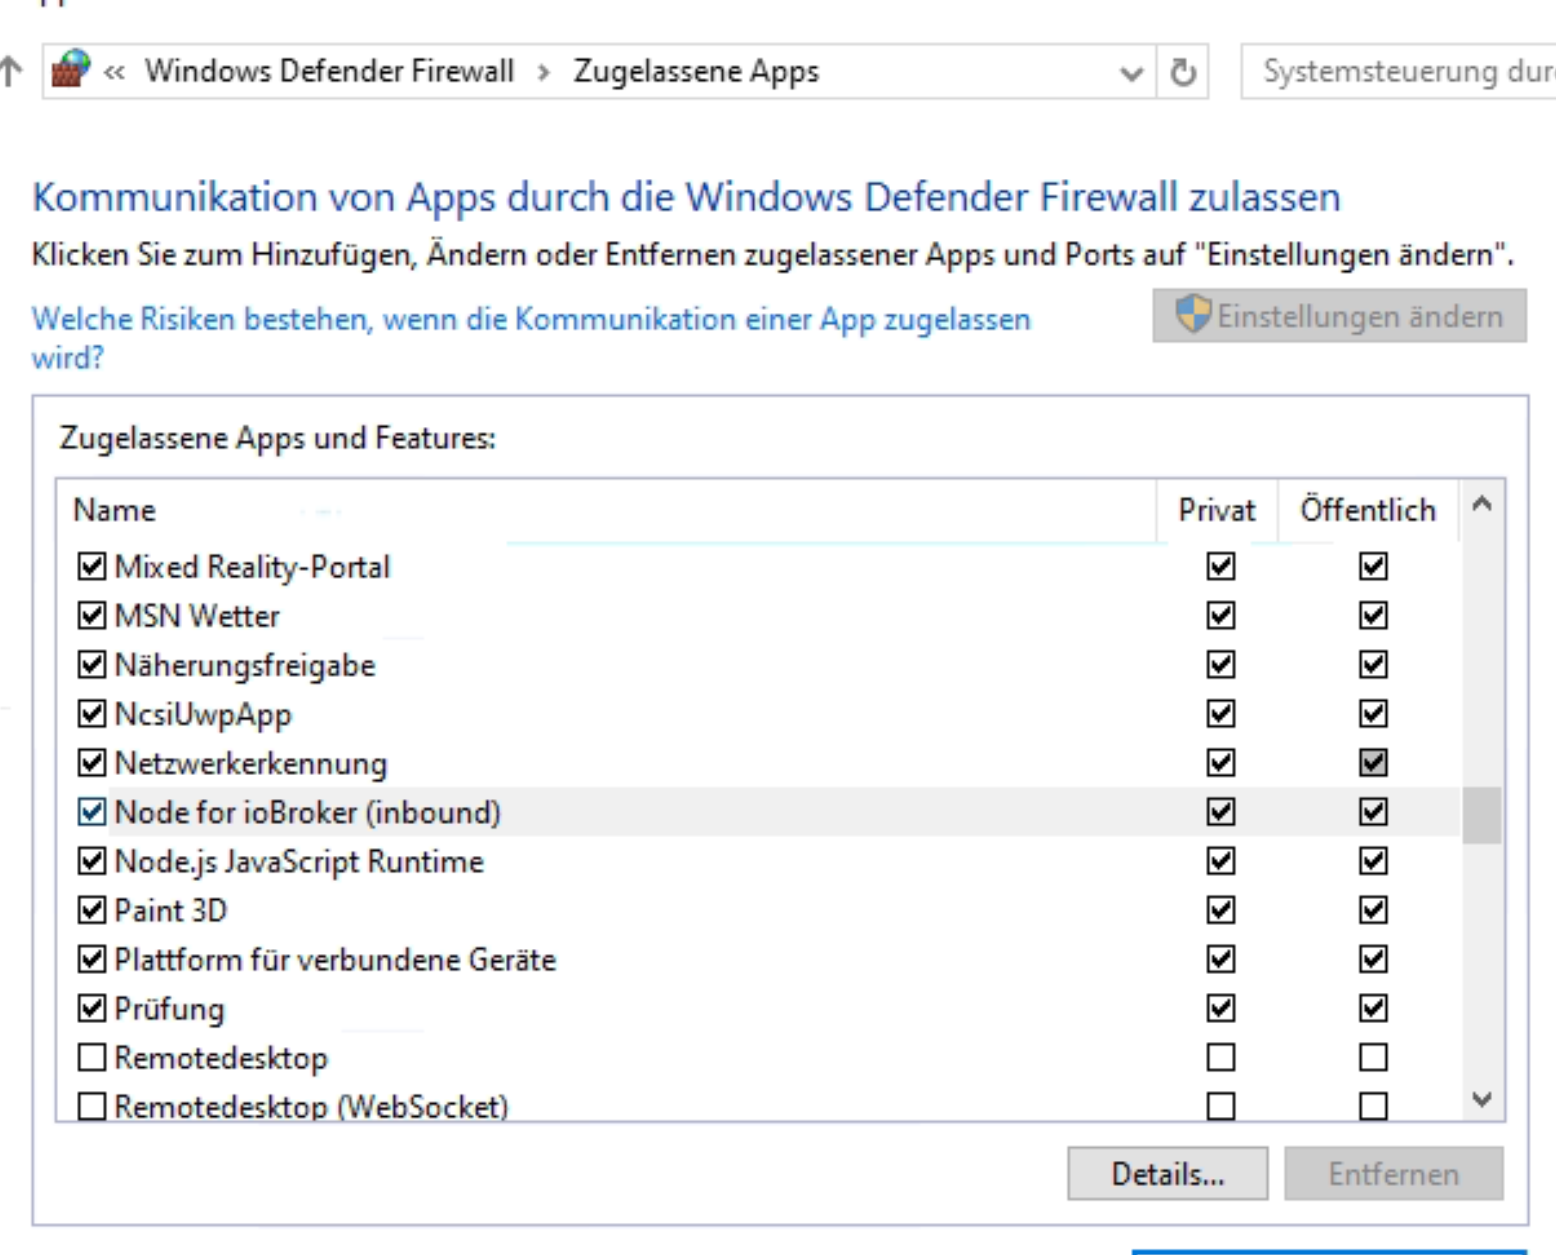Viewport: 1556px width, 1255px height.
Task: Toggle Privat checkbox for Näherungsfreigabe
Action: click(1220, 664)
